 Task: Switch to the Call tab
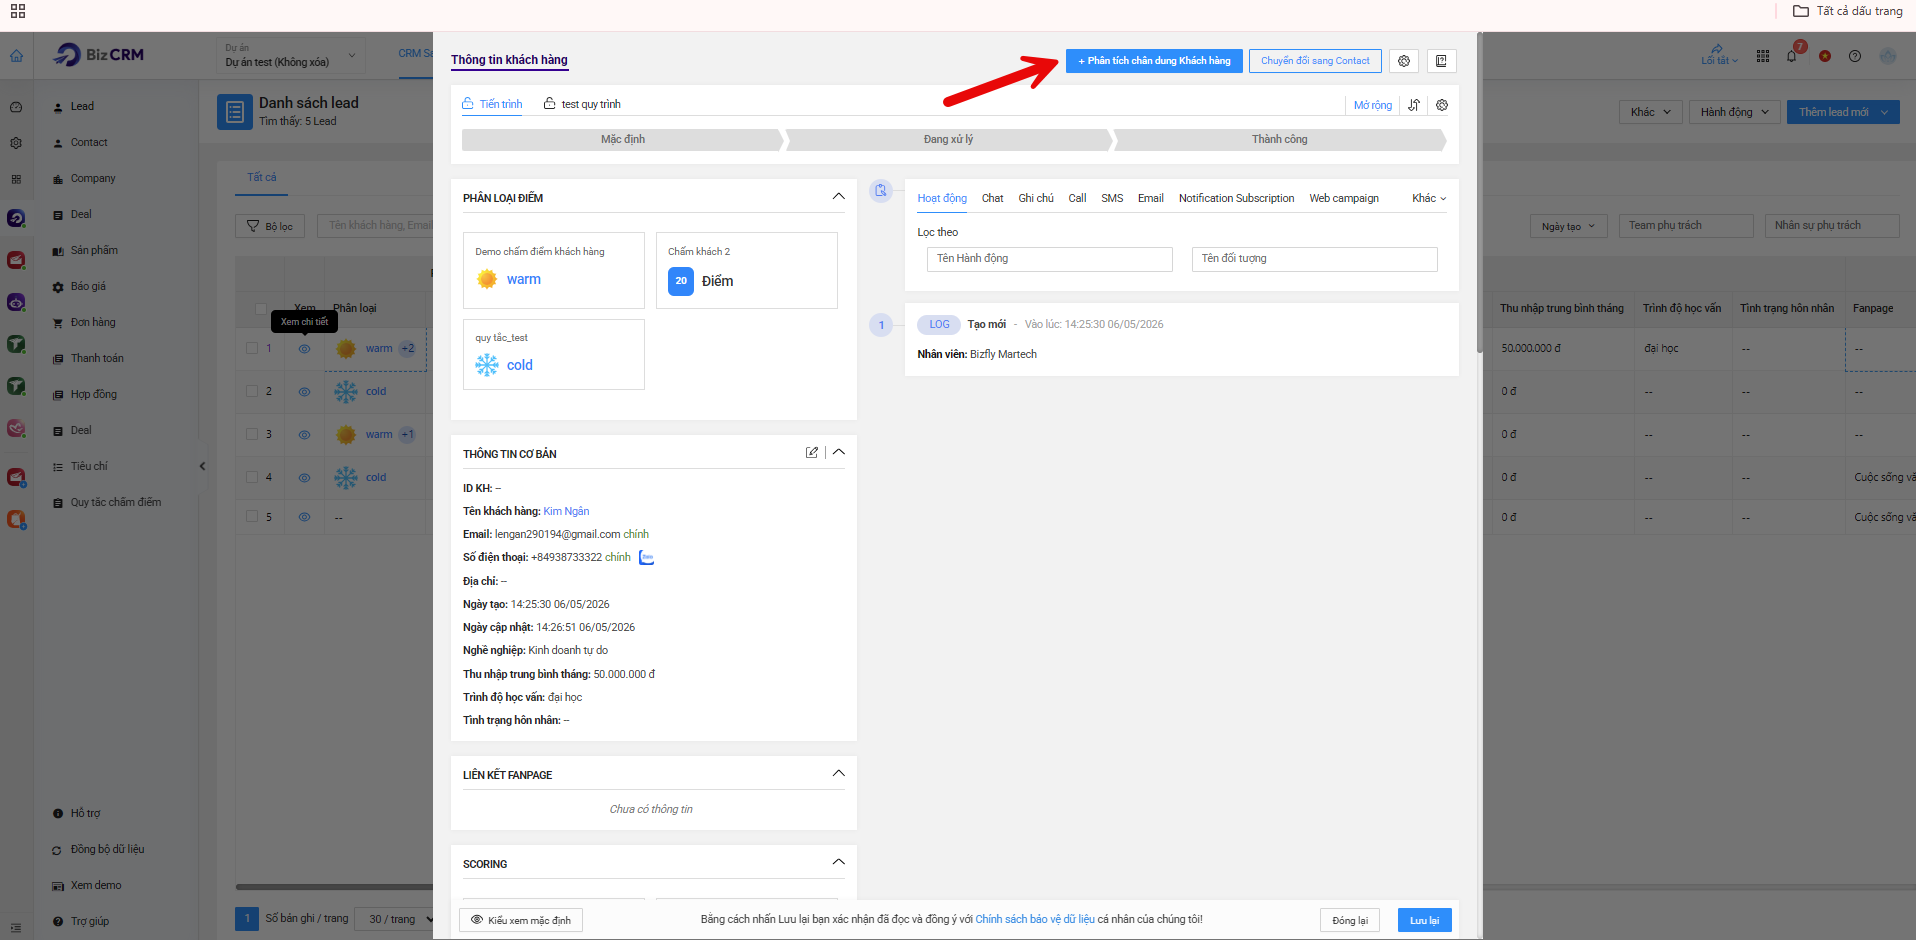(1077, 198)
